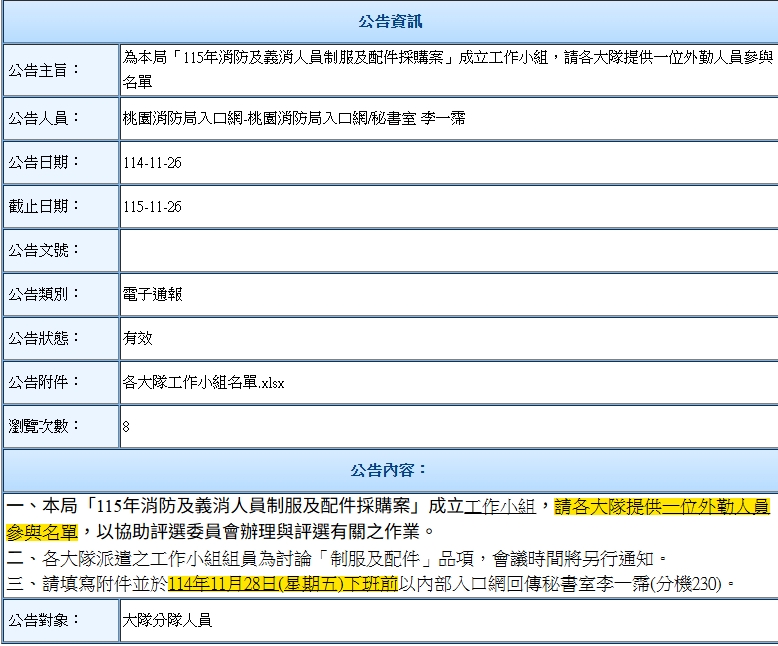Click the empty 公告文號 value cell
The image size is (778, 646).
coord(447,251)
